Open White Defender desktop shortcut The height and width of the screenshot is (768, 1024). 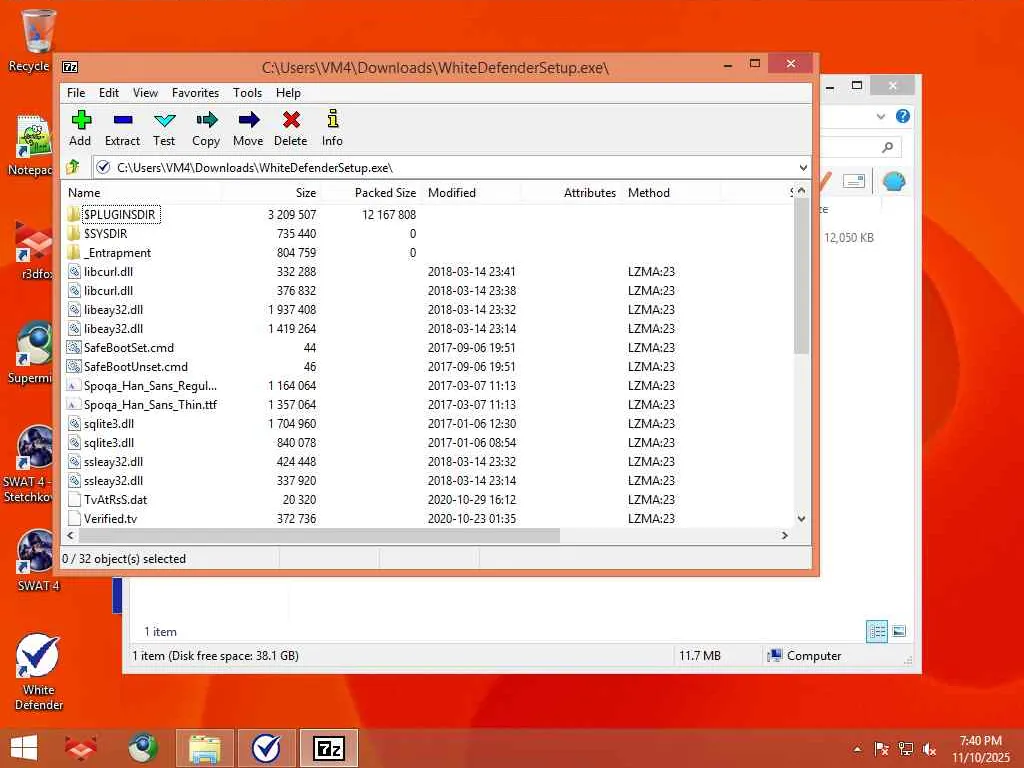[x=39, y=672]
